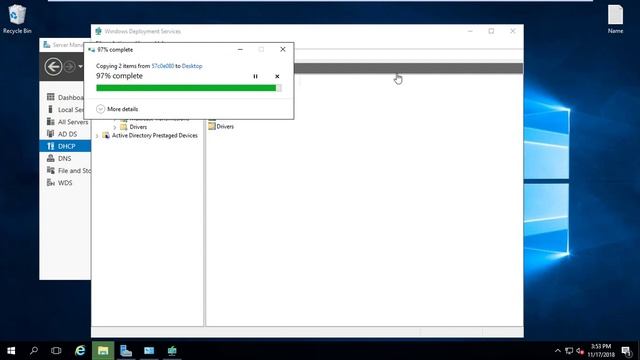Screen dimensions: 640x360
Task: Select the DNS role in Server Manager
Action: [x=65, y=158]
